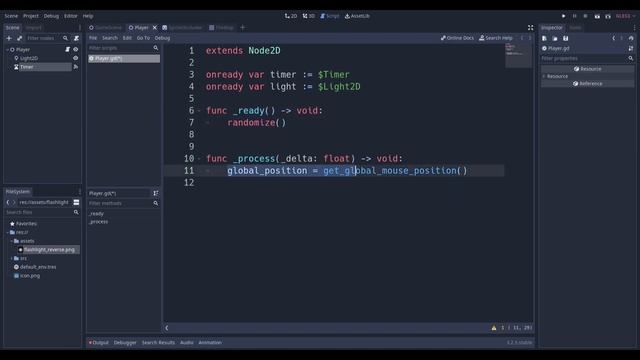Viewport: 640px width, 360px height.
Task: Collapse the Player node tree
Action: (7, 49)
